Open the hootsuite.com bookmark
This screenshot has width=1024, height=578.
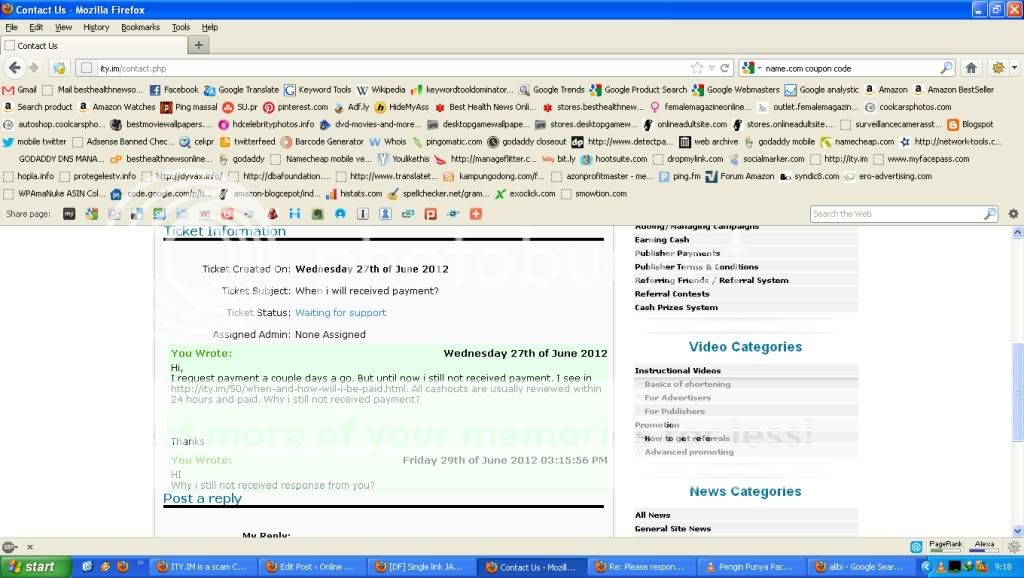coord(614,159)
